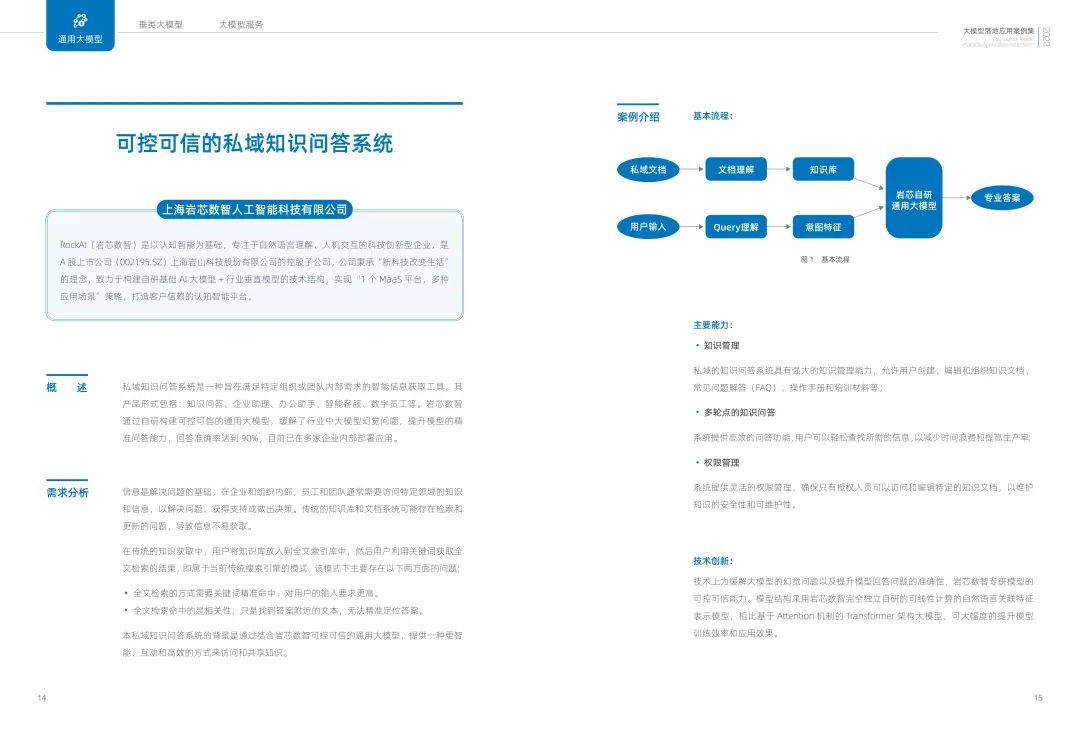
Task: Click the bullet 全文检索命中的是相关性
Action: (x=275, y=610)
